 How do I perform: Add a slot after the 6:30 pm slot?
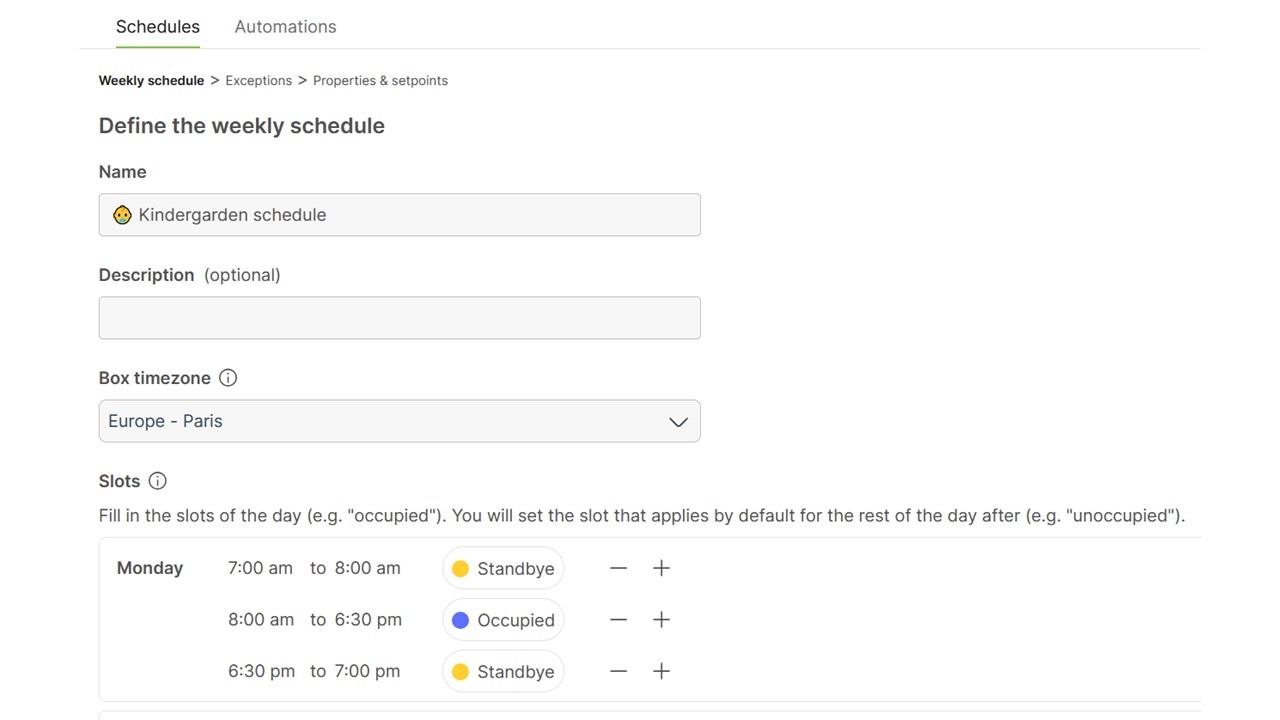coord(661,671)
